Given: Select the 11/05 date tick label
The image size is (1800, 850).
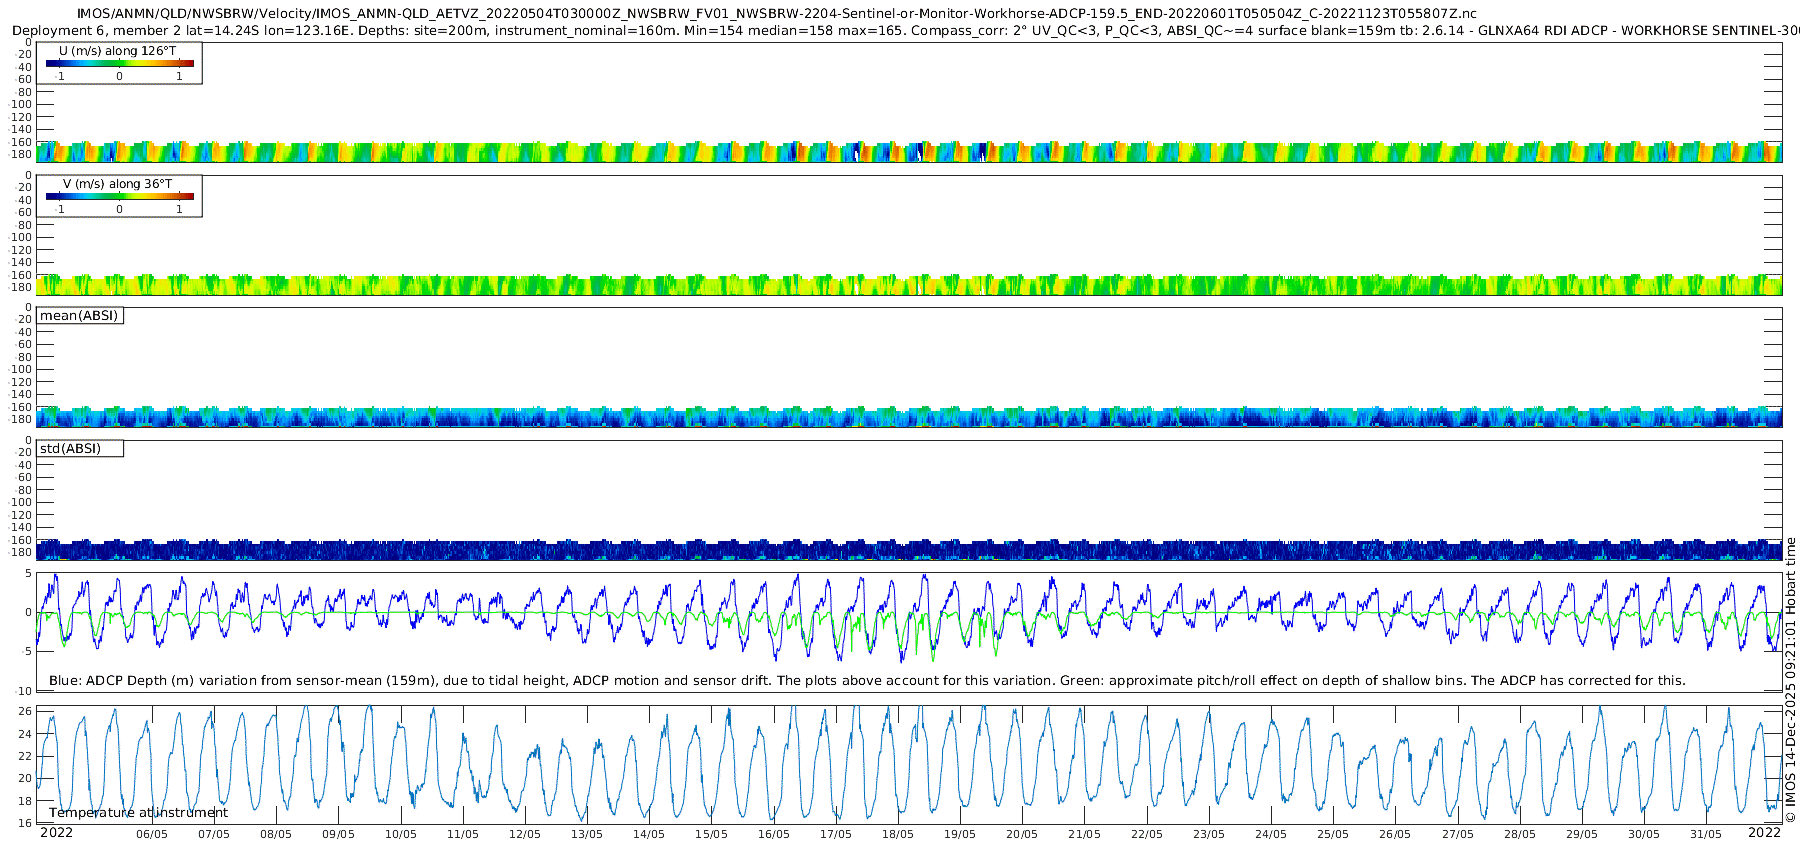Looking at the screenshot, I should click(463, 835).
